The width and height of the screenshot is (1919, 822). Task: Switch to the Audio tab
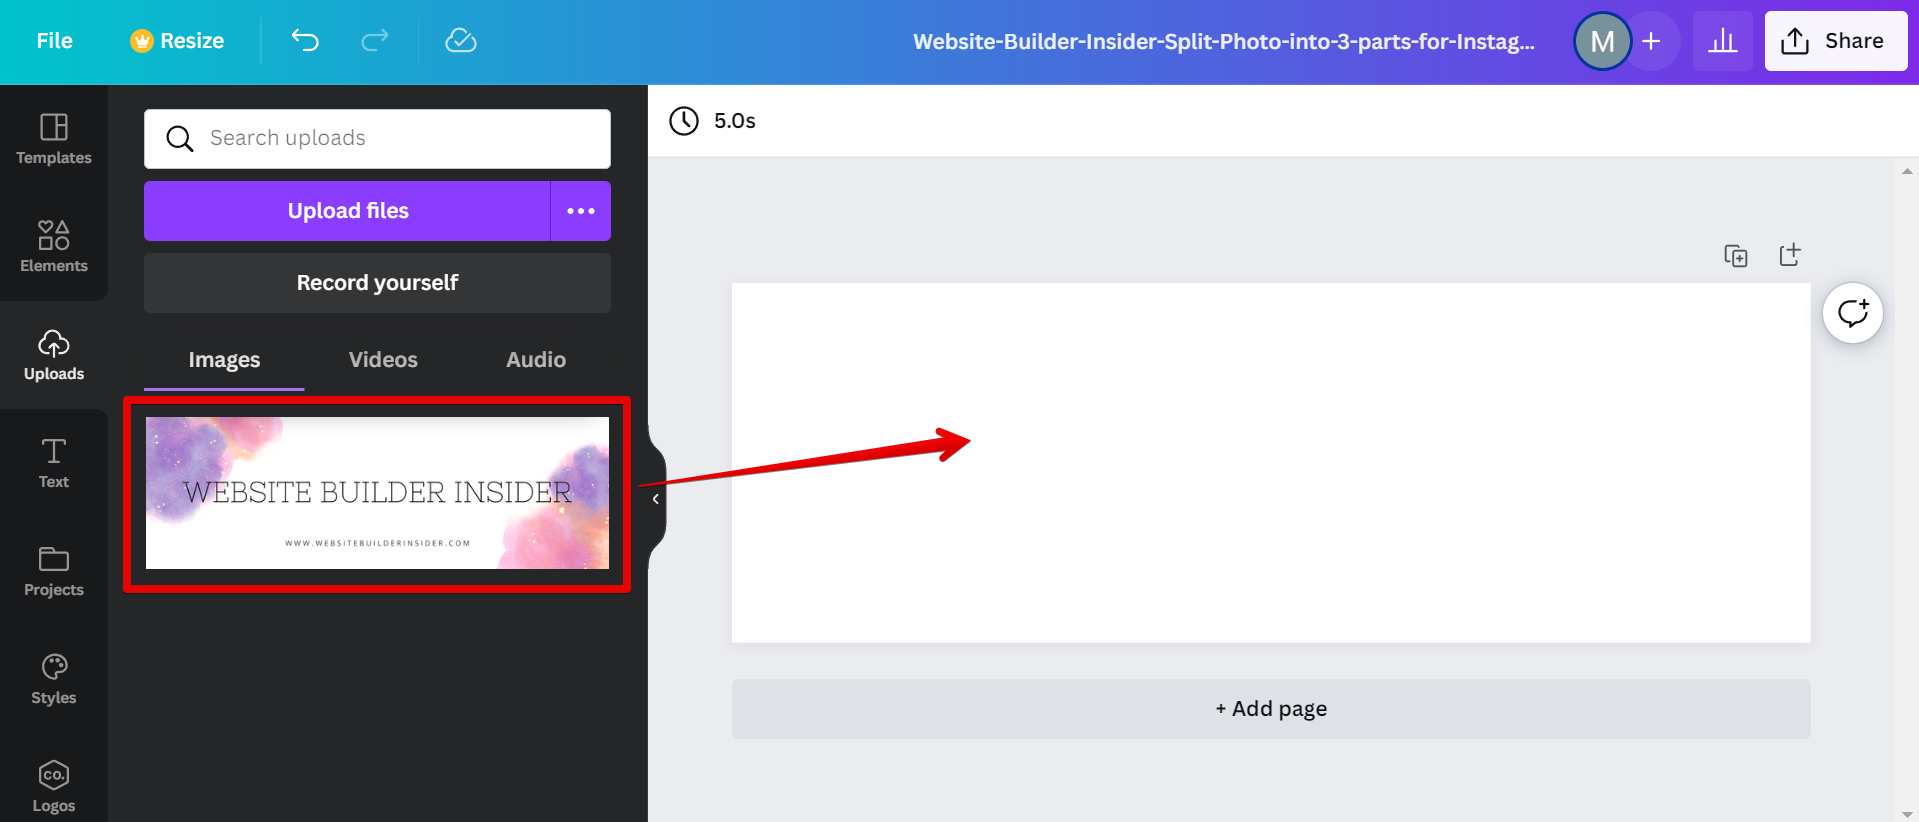click(536, 360)
